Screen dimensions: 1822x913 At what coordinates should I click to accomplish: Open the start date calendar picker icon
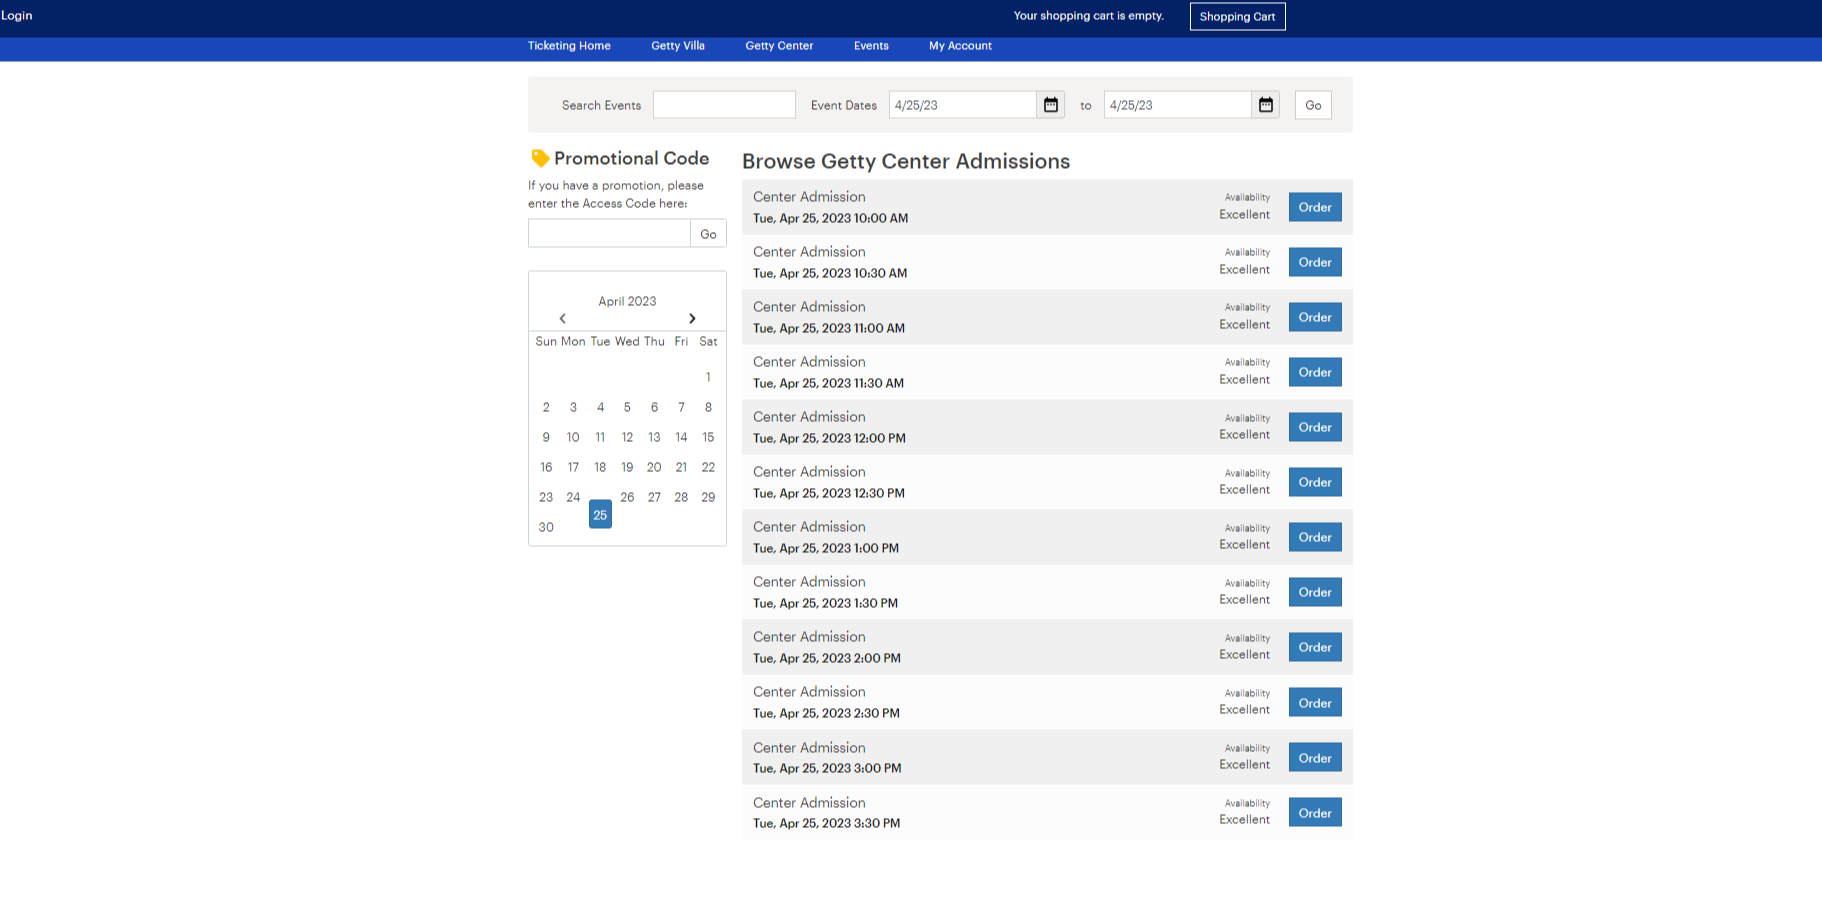(x=1050, y=105)
